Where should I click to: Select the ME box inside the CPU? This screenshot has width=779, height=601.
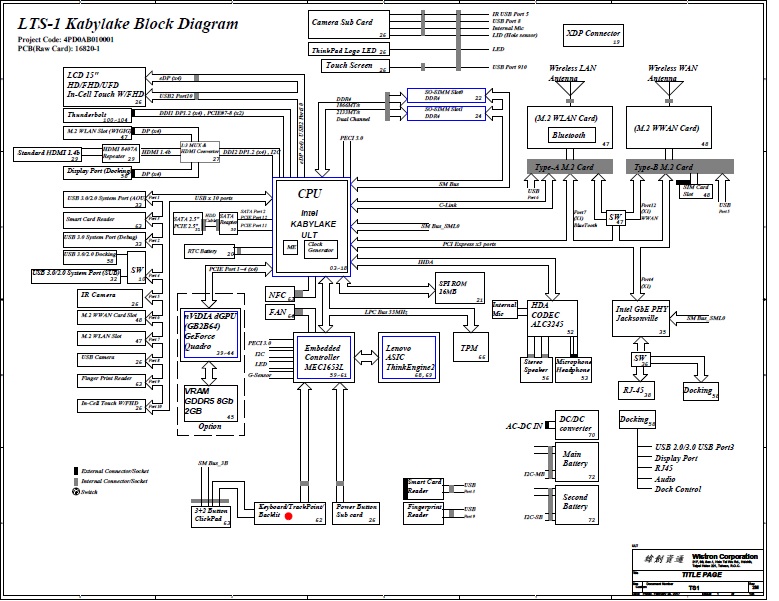tap(291, 247)
